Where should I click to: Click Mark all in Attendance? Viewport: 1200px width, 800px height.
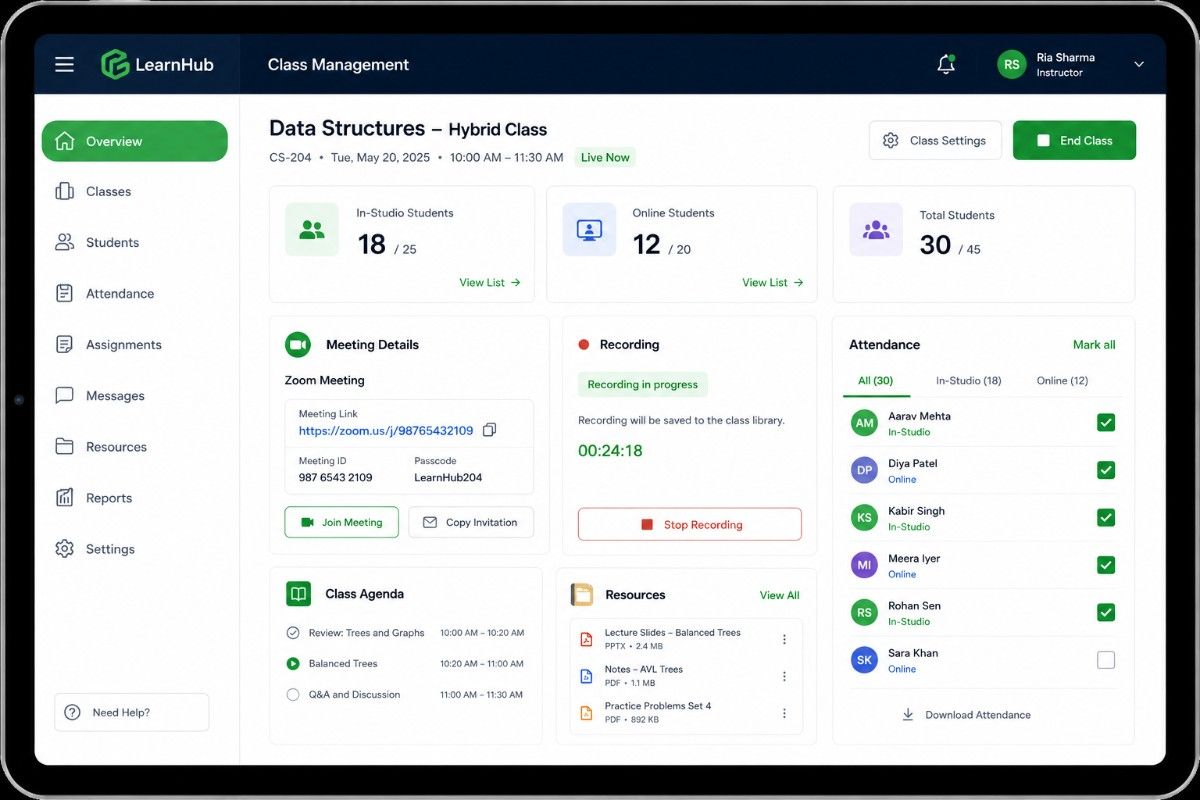pos(1094,344)
